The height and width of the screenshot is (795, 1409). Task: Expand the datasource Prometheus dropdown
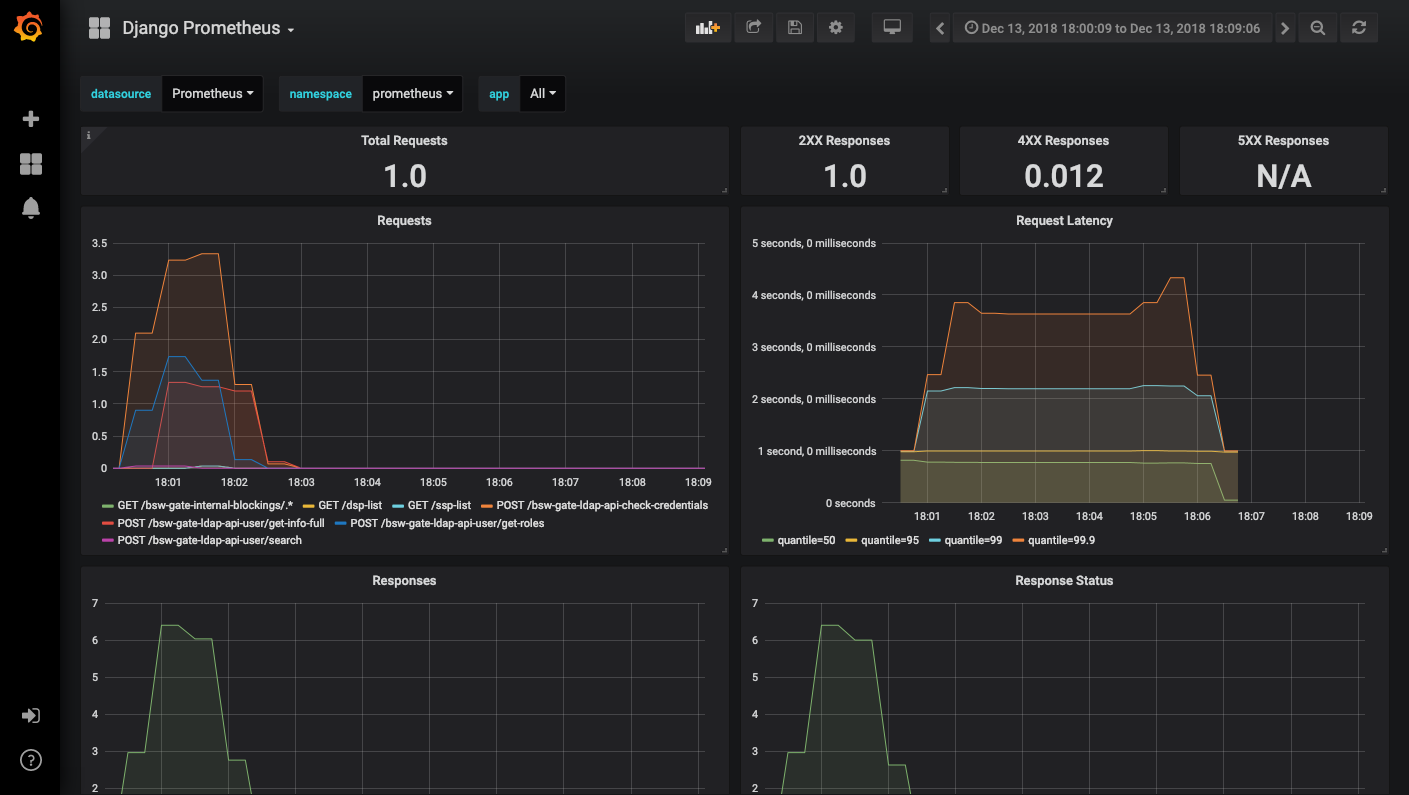212,94
